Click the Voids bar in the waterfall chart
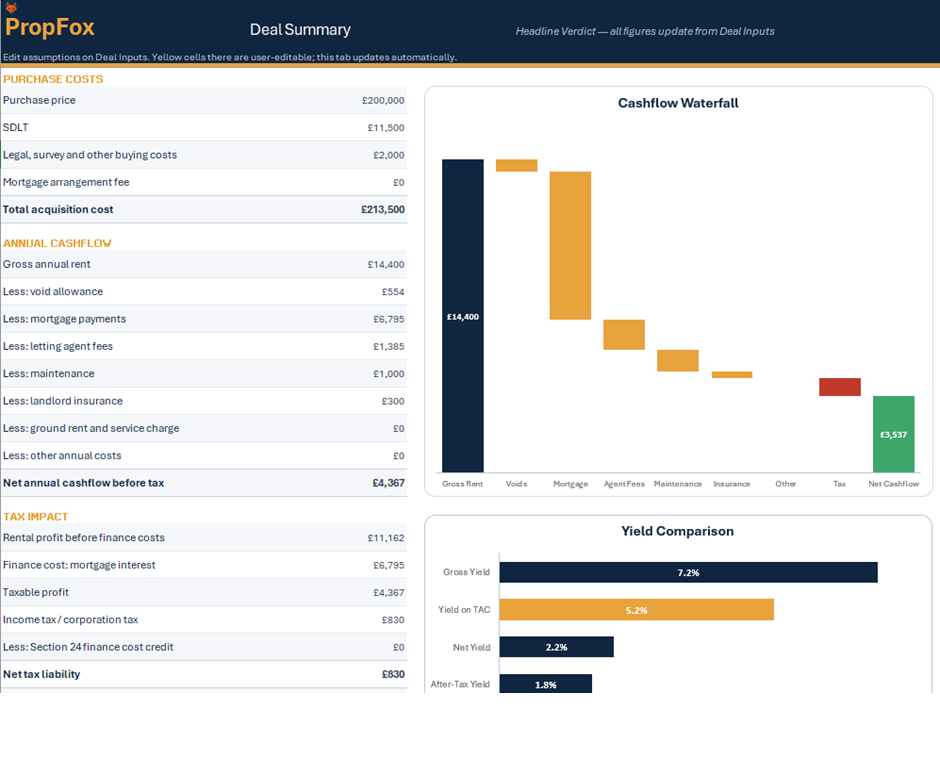This screenshot has height=760, width=940. click(517, 165)
